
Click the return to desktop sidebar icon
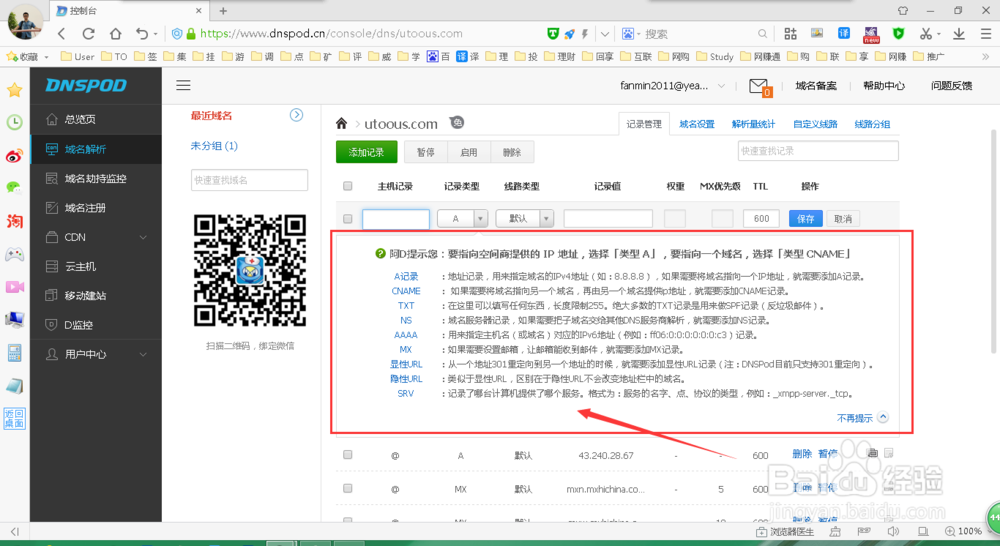[15, 418]
